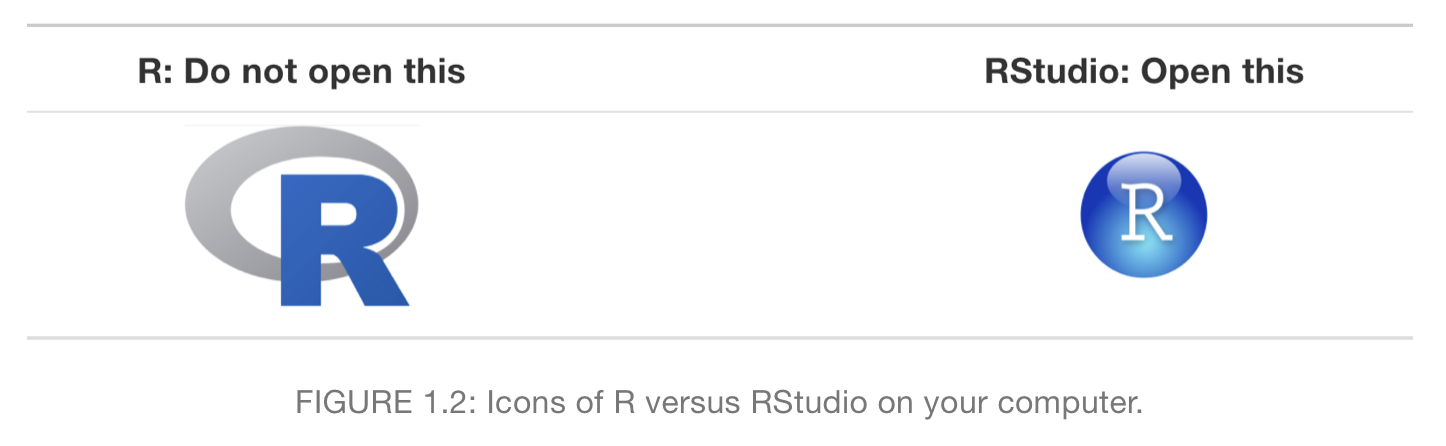Click the word "RStudio:" in right header

tap(1059, 72)
